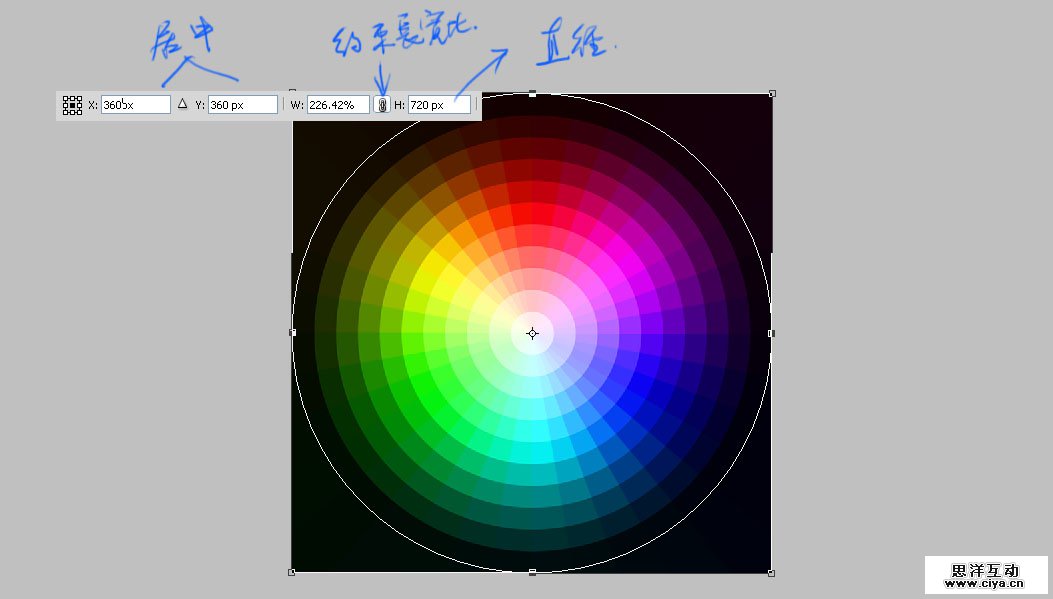Screen dimensions: 1053x599
Task: Click the X position input field
Action: click(135, 105)
